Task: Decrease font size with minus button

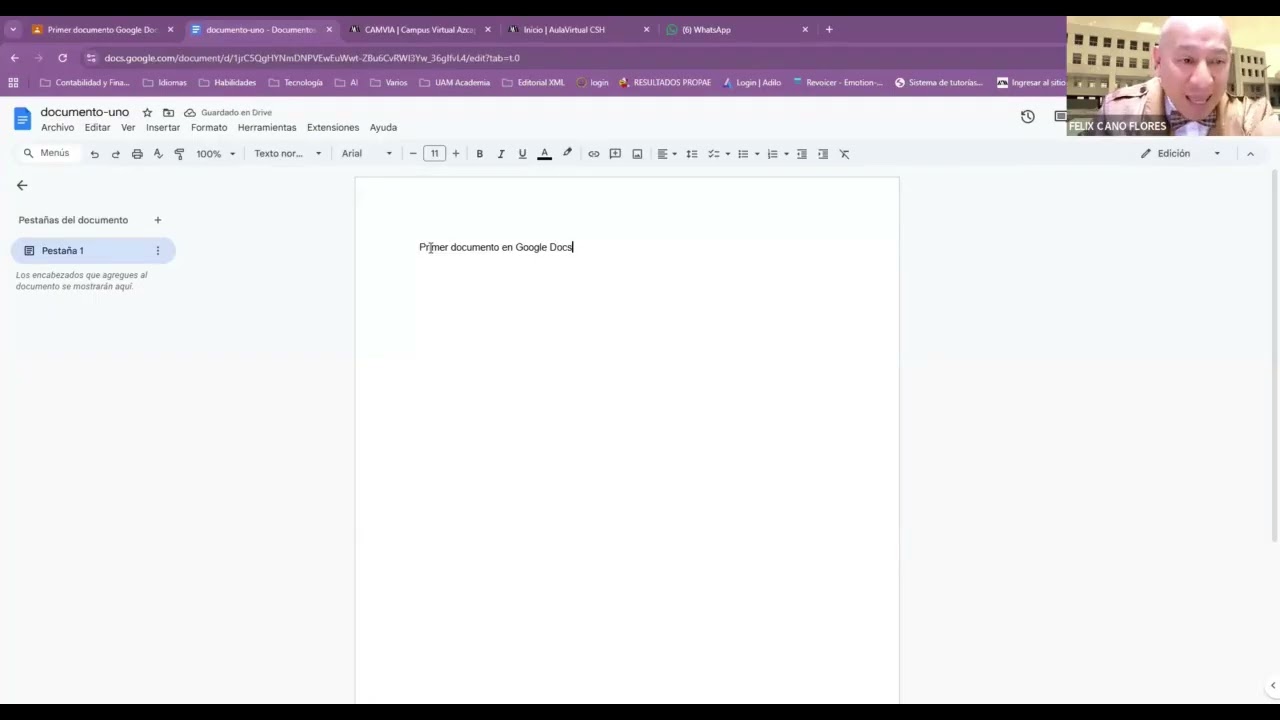Action: 413,154
